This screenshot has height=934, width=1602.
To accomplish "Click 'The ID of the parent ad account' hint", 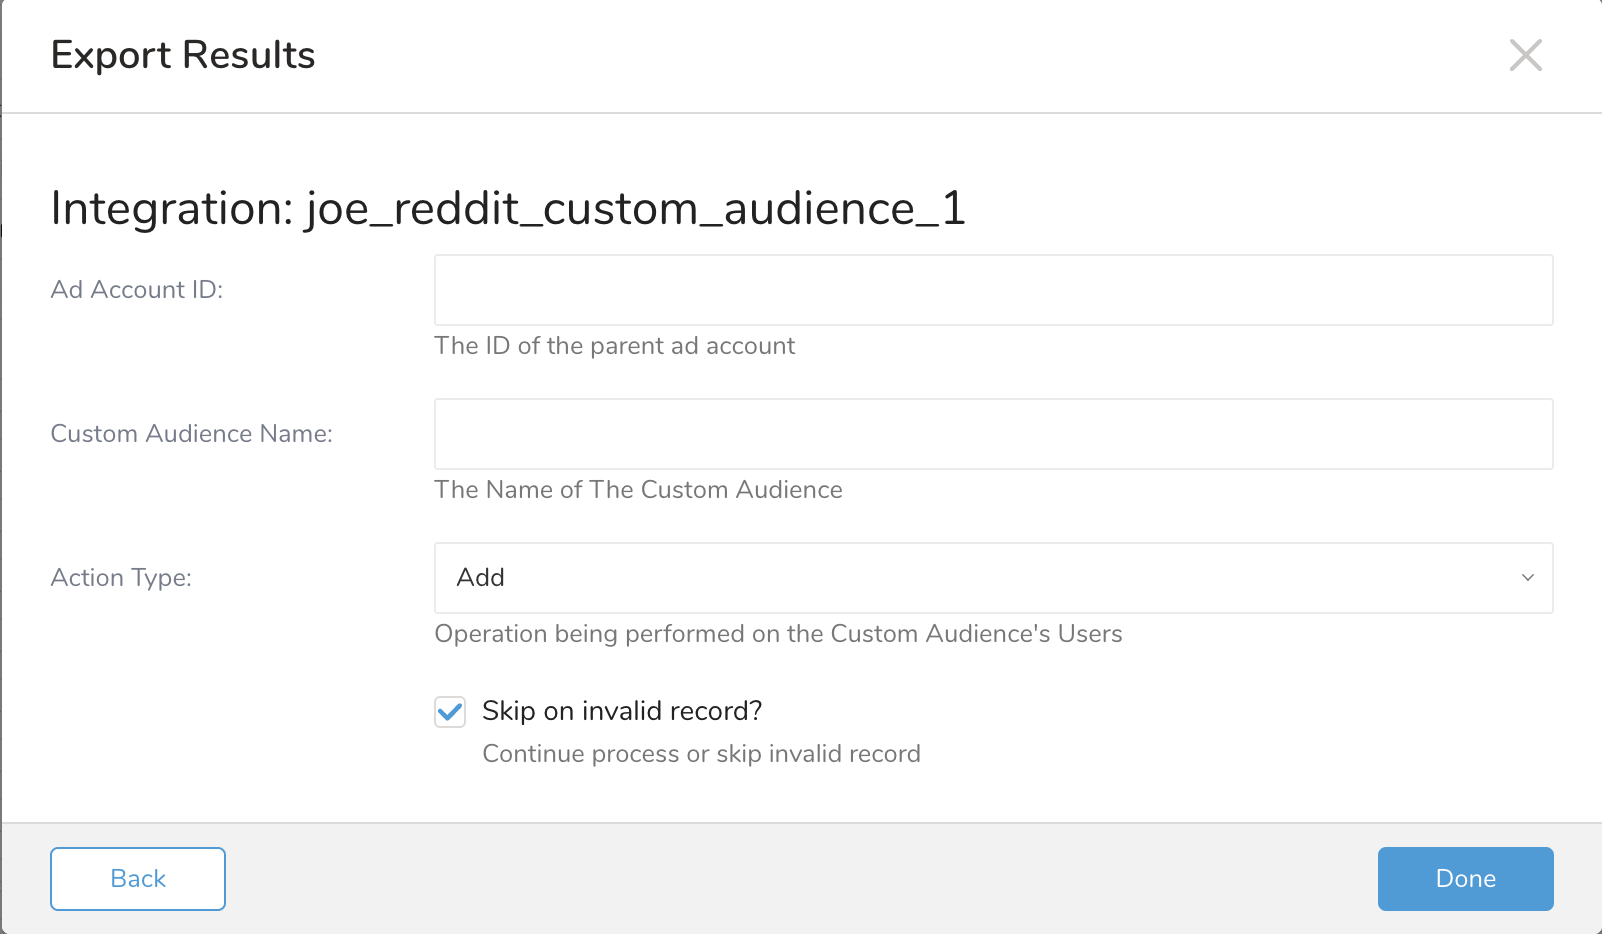I will pos(614,346).
